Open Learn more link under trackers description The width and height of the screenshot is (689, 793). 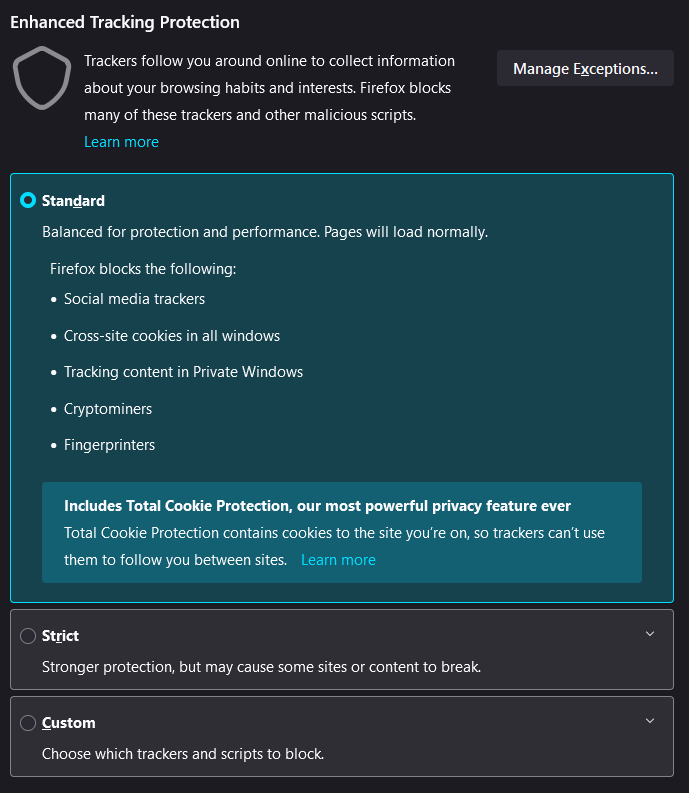tap(121, 142)
